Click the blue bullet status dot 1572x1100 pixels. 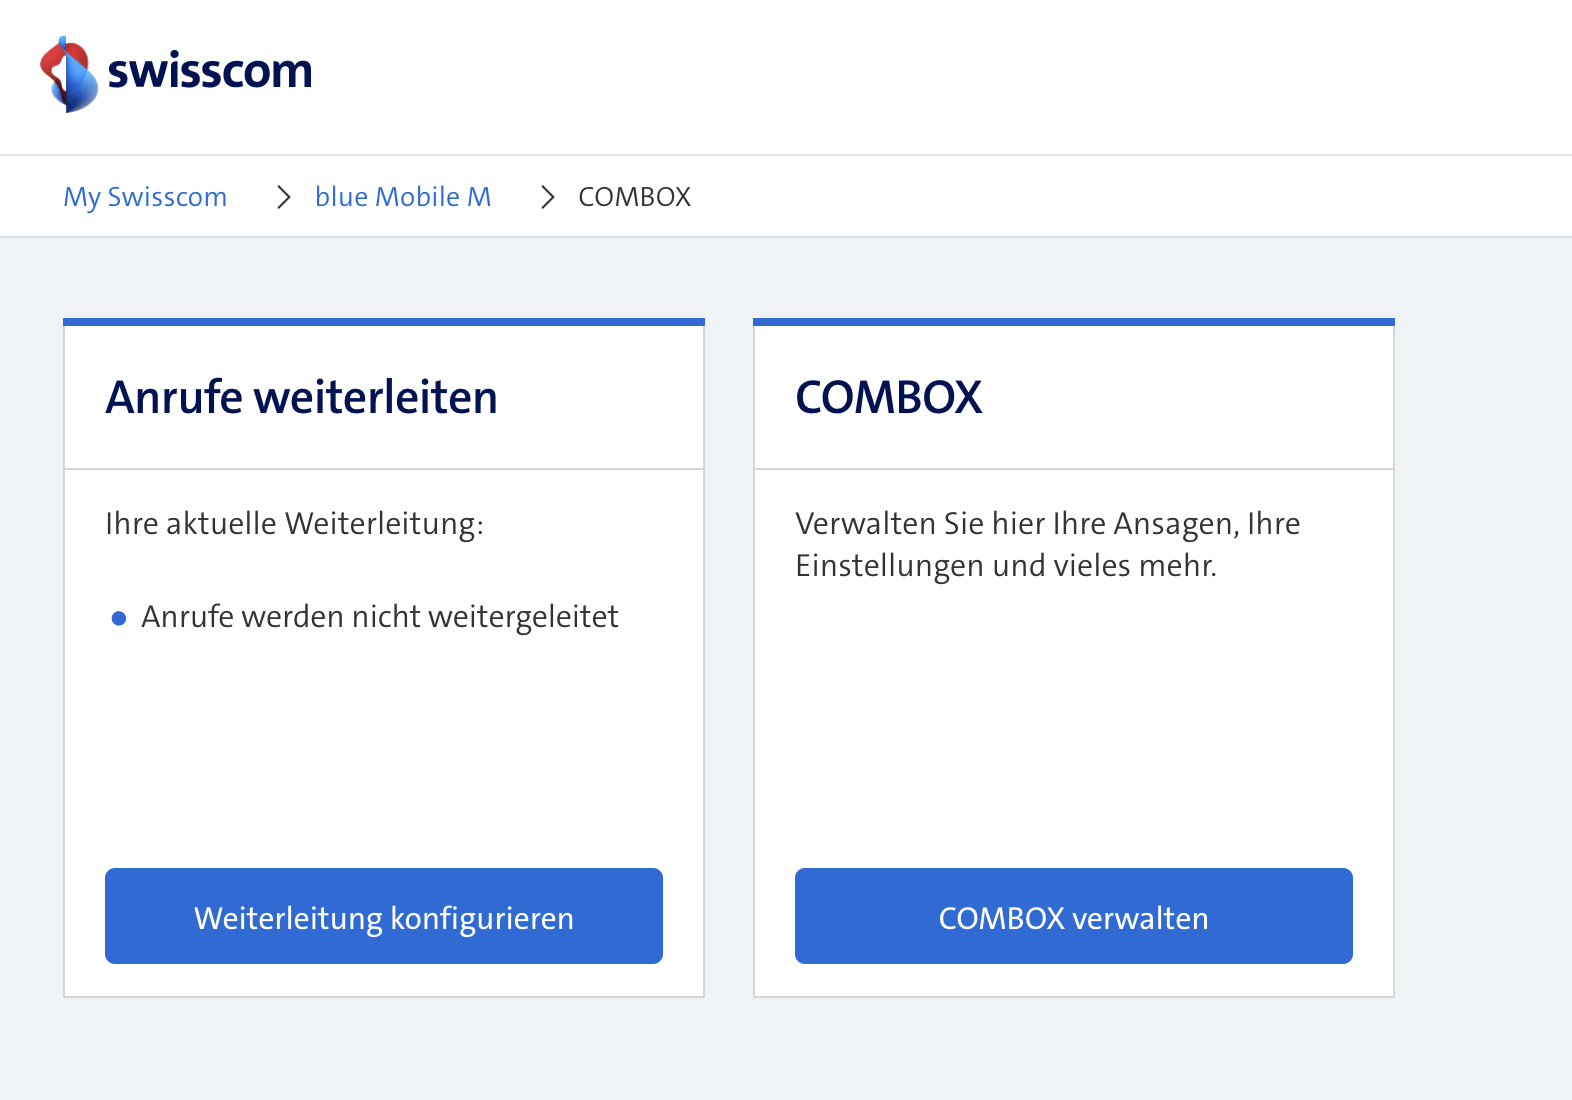coord(119,618)
